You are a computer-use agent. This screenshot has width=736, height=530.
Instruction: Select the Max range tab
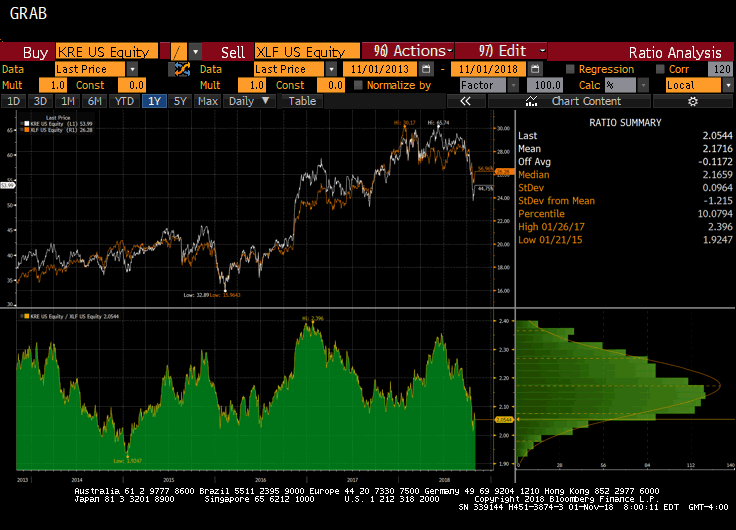(x=207, y=101)
